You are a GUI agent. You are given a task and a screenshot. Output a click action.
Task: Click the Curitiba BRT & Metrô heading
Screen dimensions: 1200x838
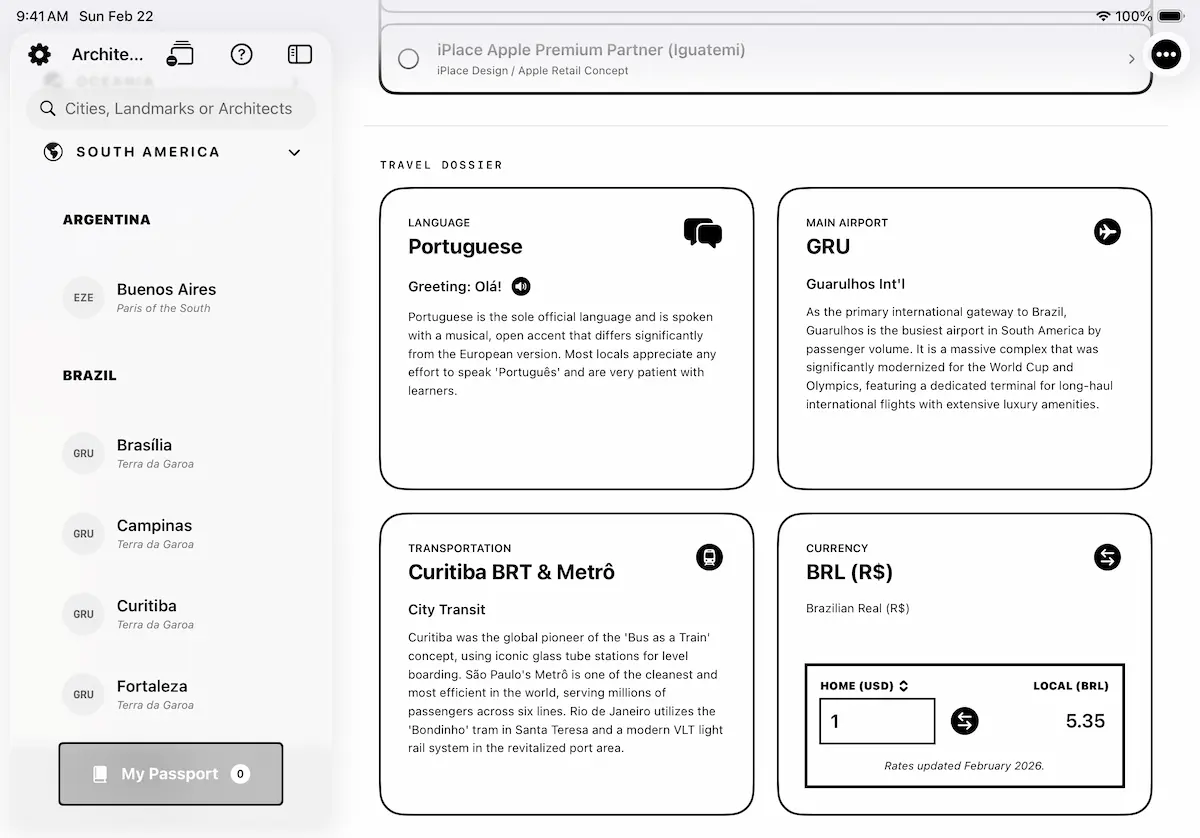click(x=511, y=572)
